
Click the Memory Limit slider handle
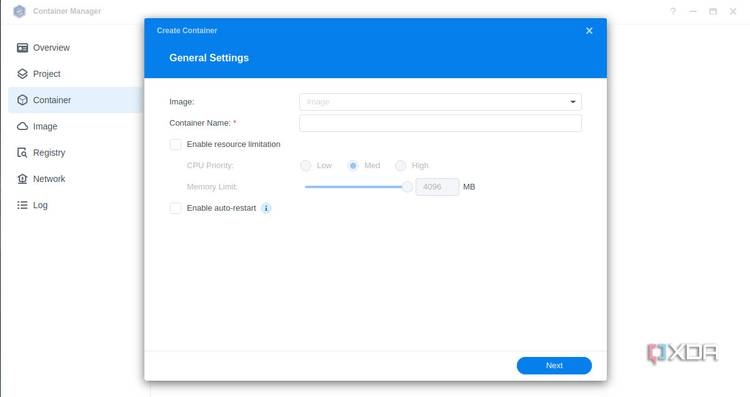pos(407,187)
